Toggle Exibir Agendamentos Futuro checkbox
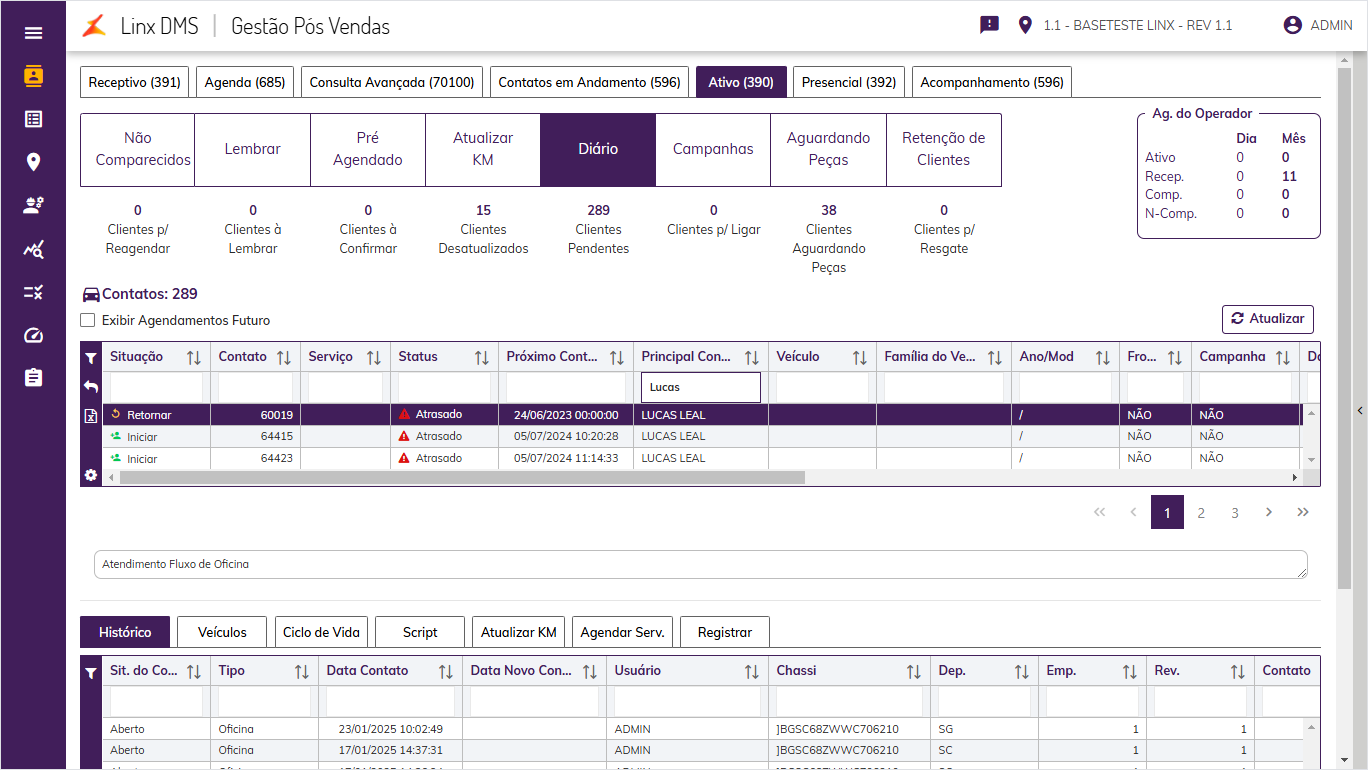 click(88, 321)
